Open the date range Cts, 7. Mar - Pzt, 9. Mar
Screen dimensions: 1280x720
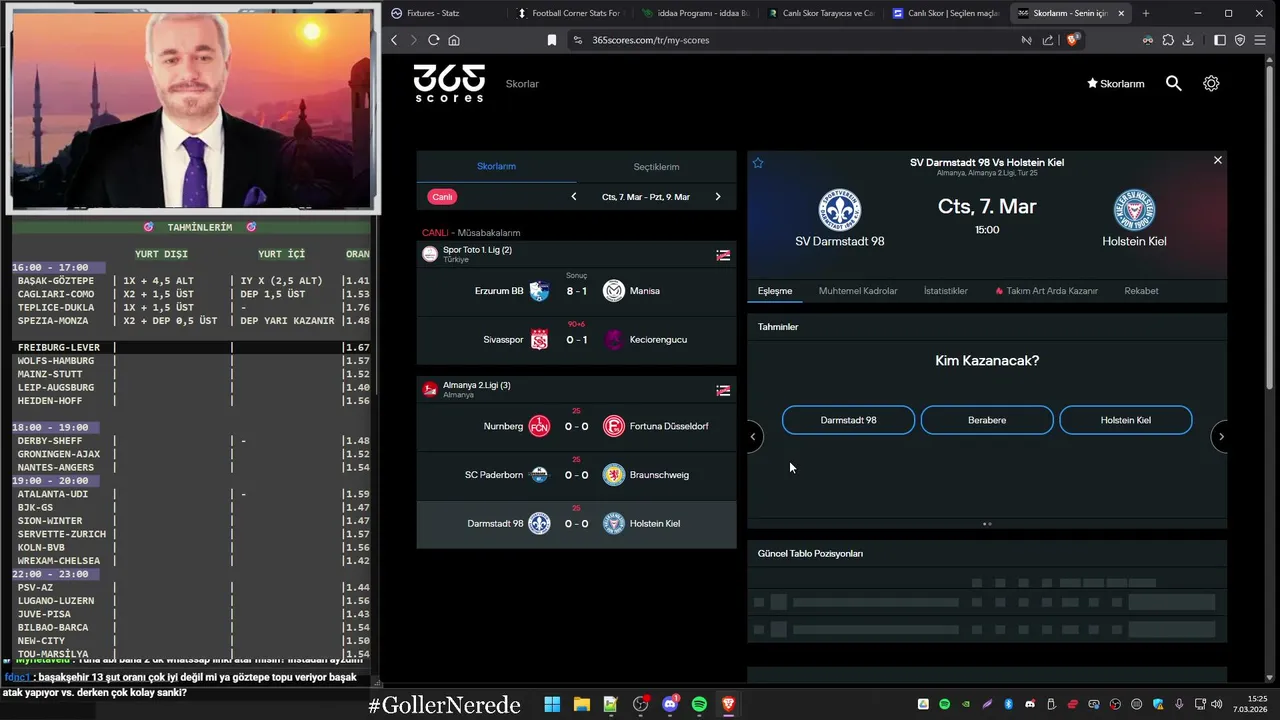pos(645,197)
